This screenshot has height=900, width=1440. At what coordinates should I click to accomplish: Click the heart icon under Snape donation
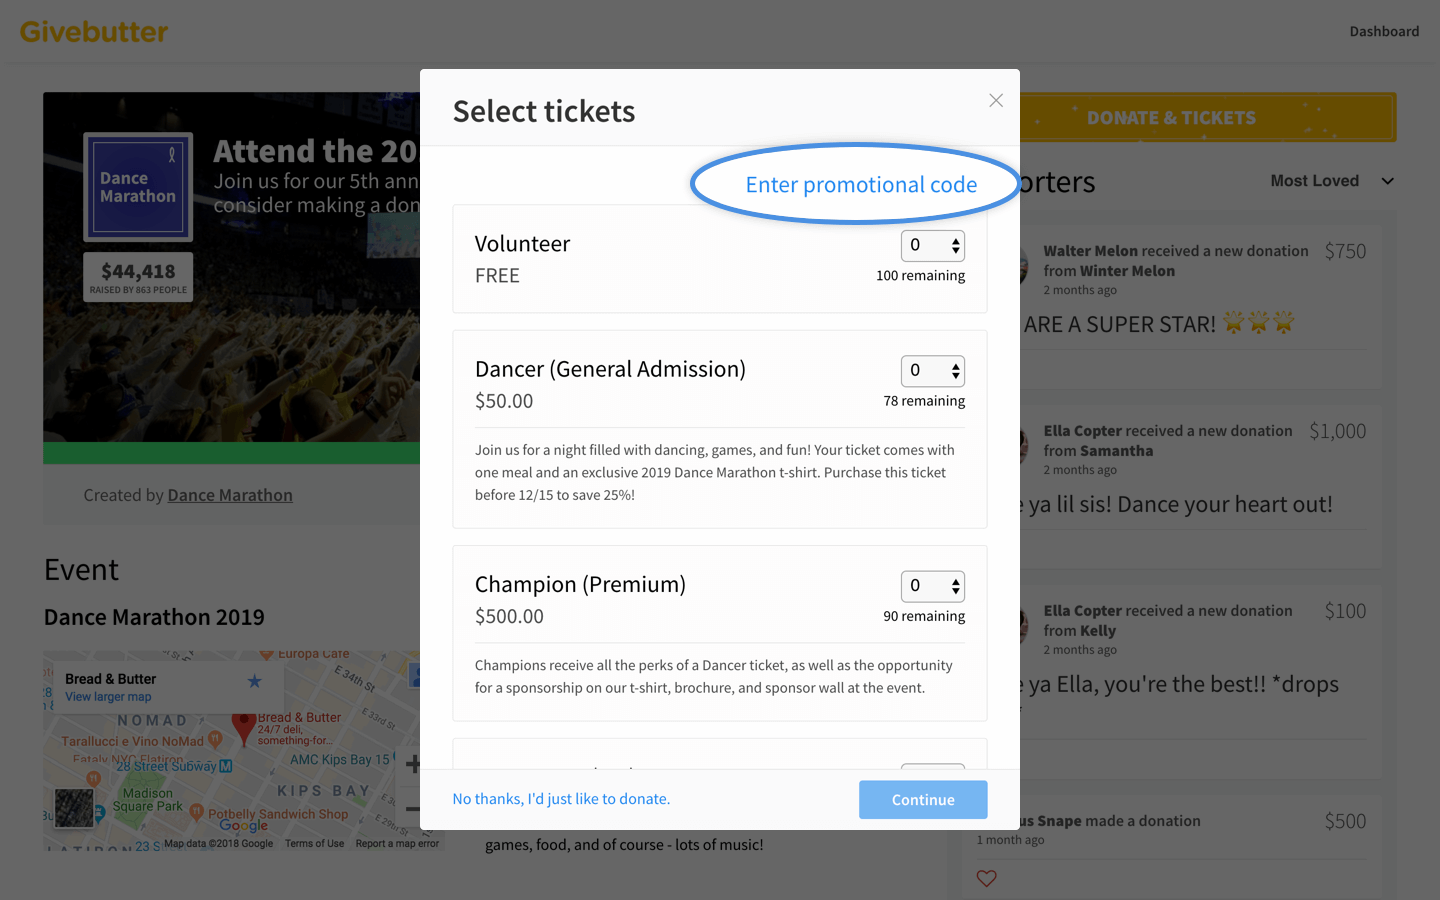[987, 878]
